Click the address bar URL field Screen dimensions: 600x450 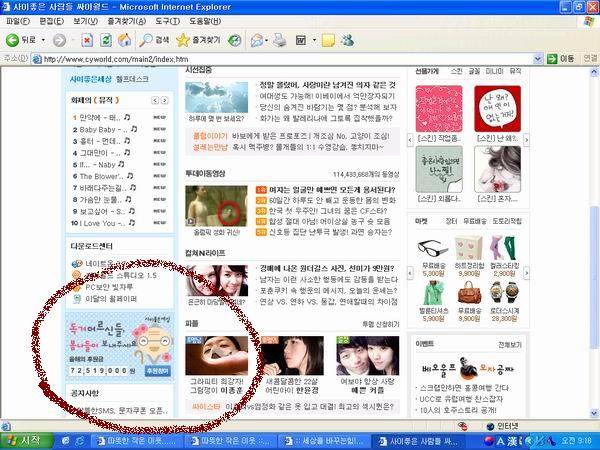pyautogui.click(x=283, y=59)
